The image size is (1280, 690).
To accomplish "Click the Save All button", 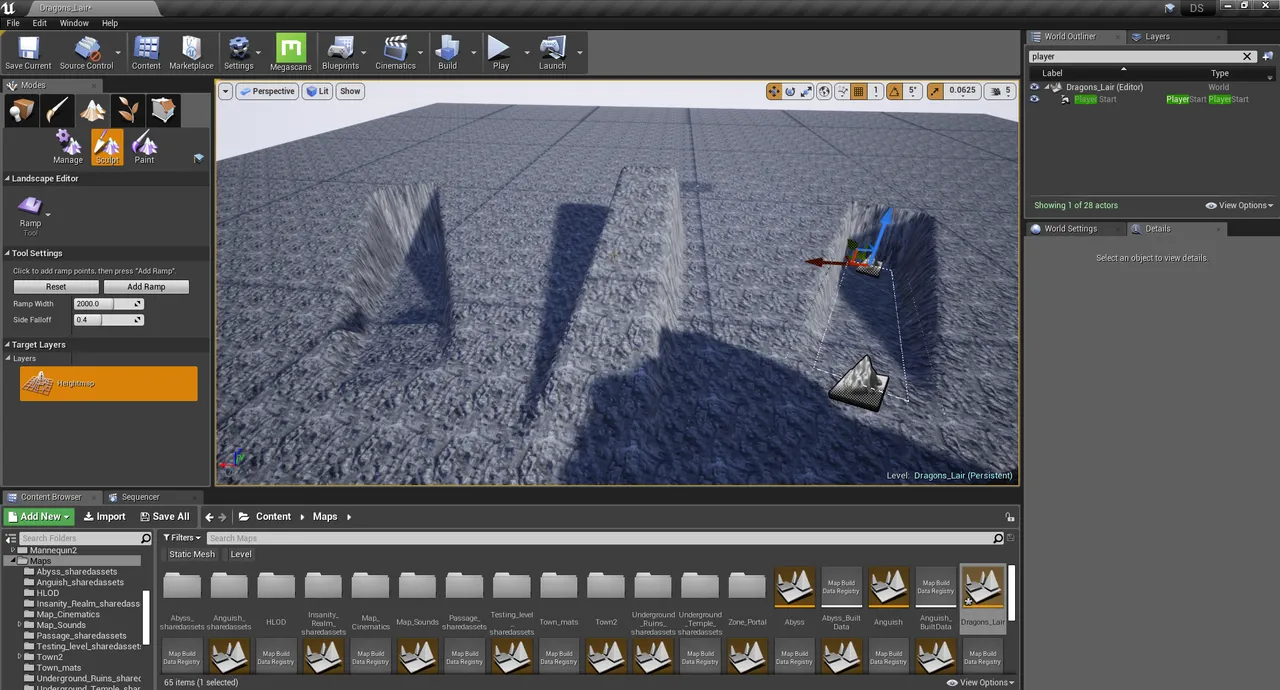I will (x=164, y=517).
